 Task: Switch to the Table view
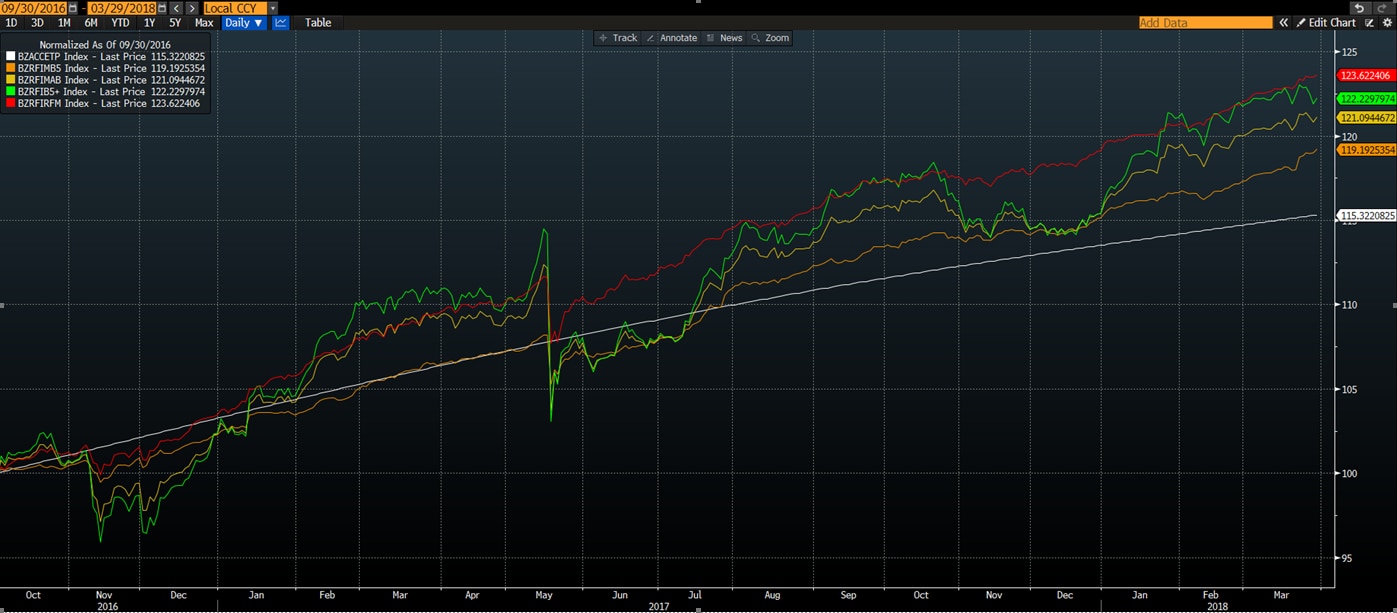pos(318,23)
